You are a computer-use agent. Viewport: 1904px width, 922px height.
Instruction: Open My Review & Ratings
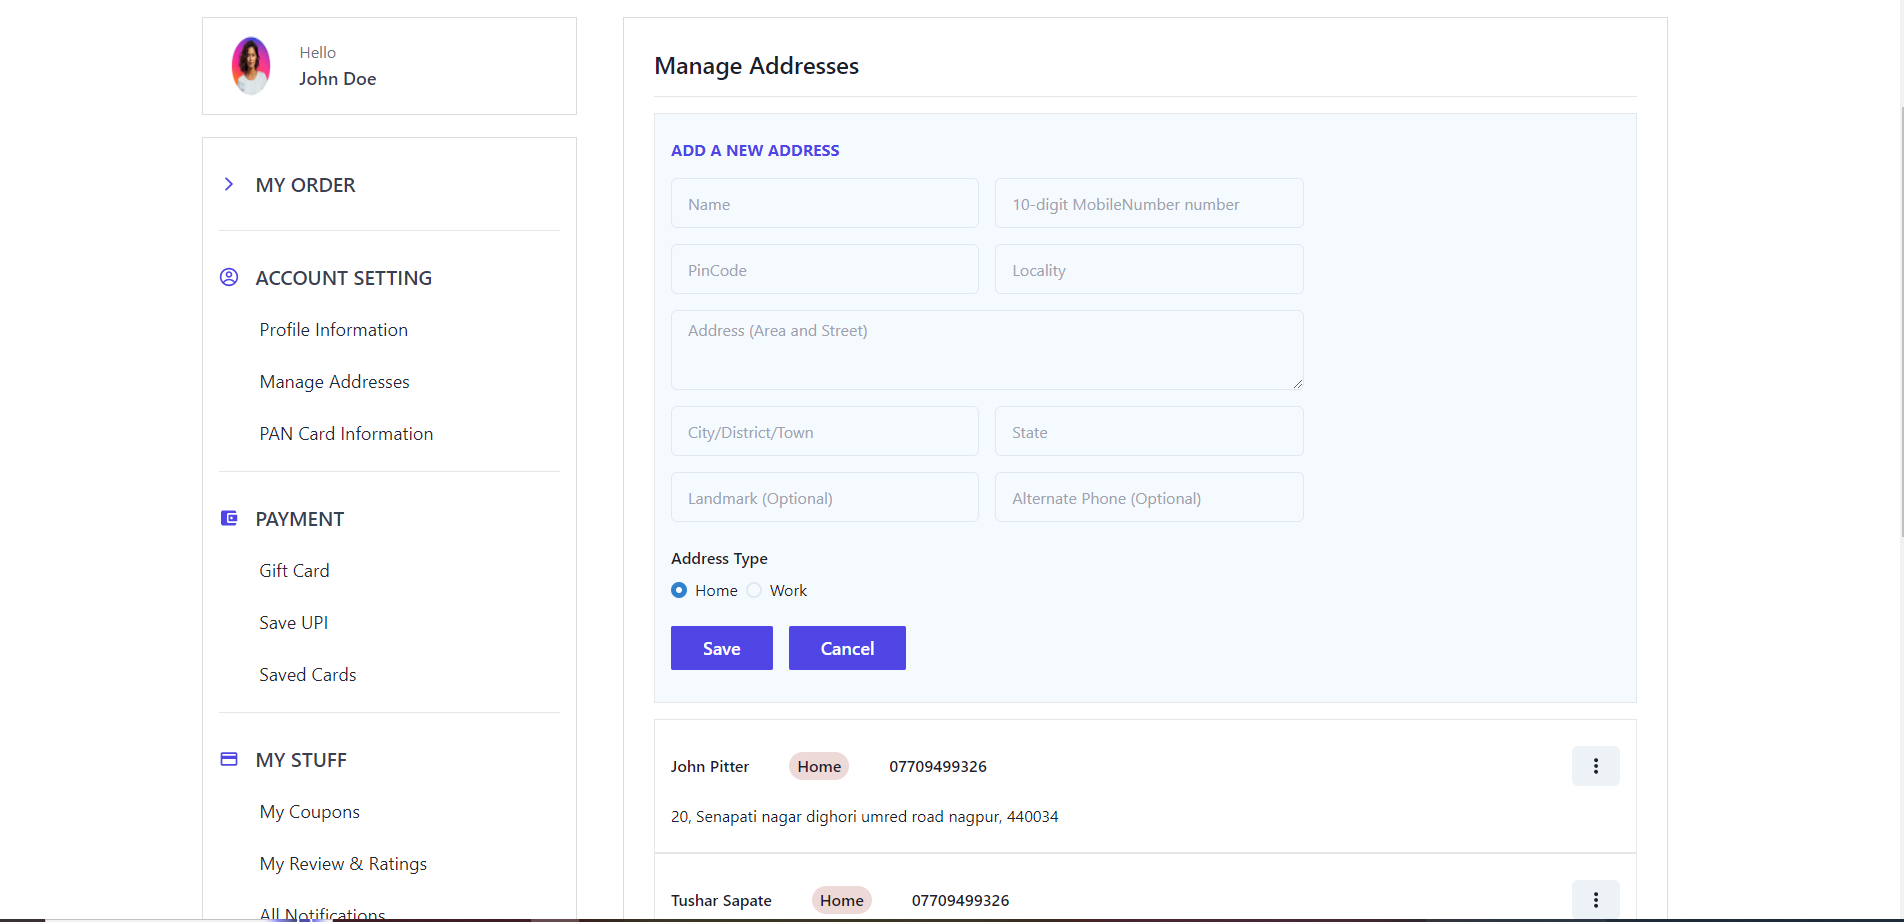click(343, 863)
